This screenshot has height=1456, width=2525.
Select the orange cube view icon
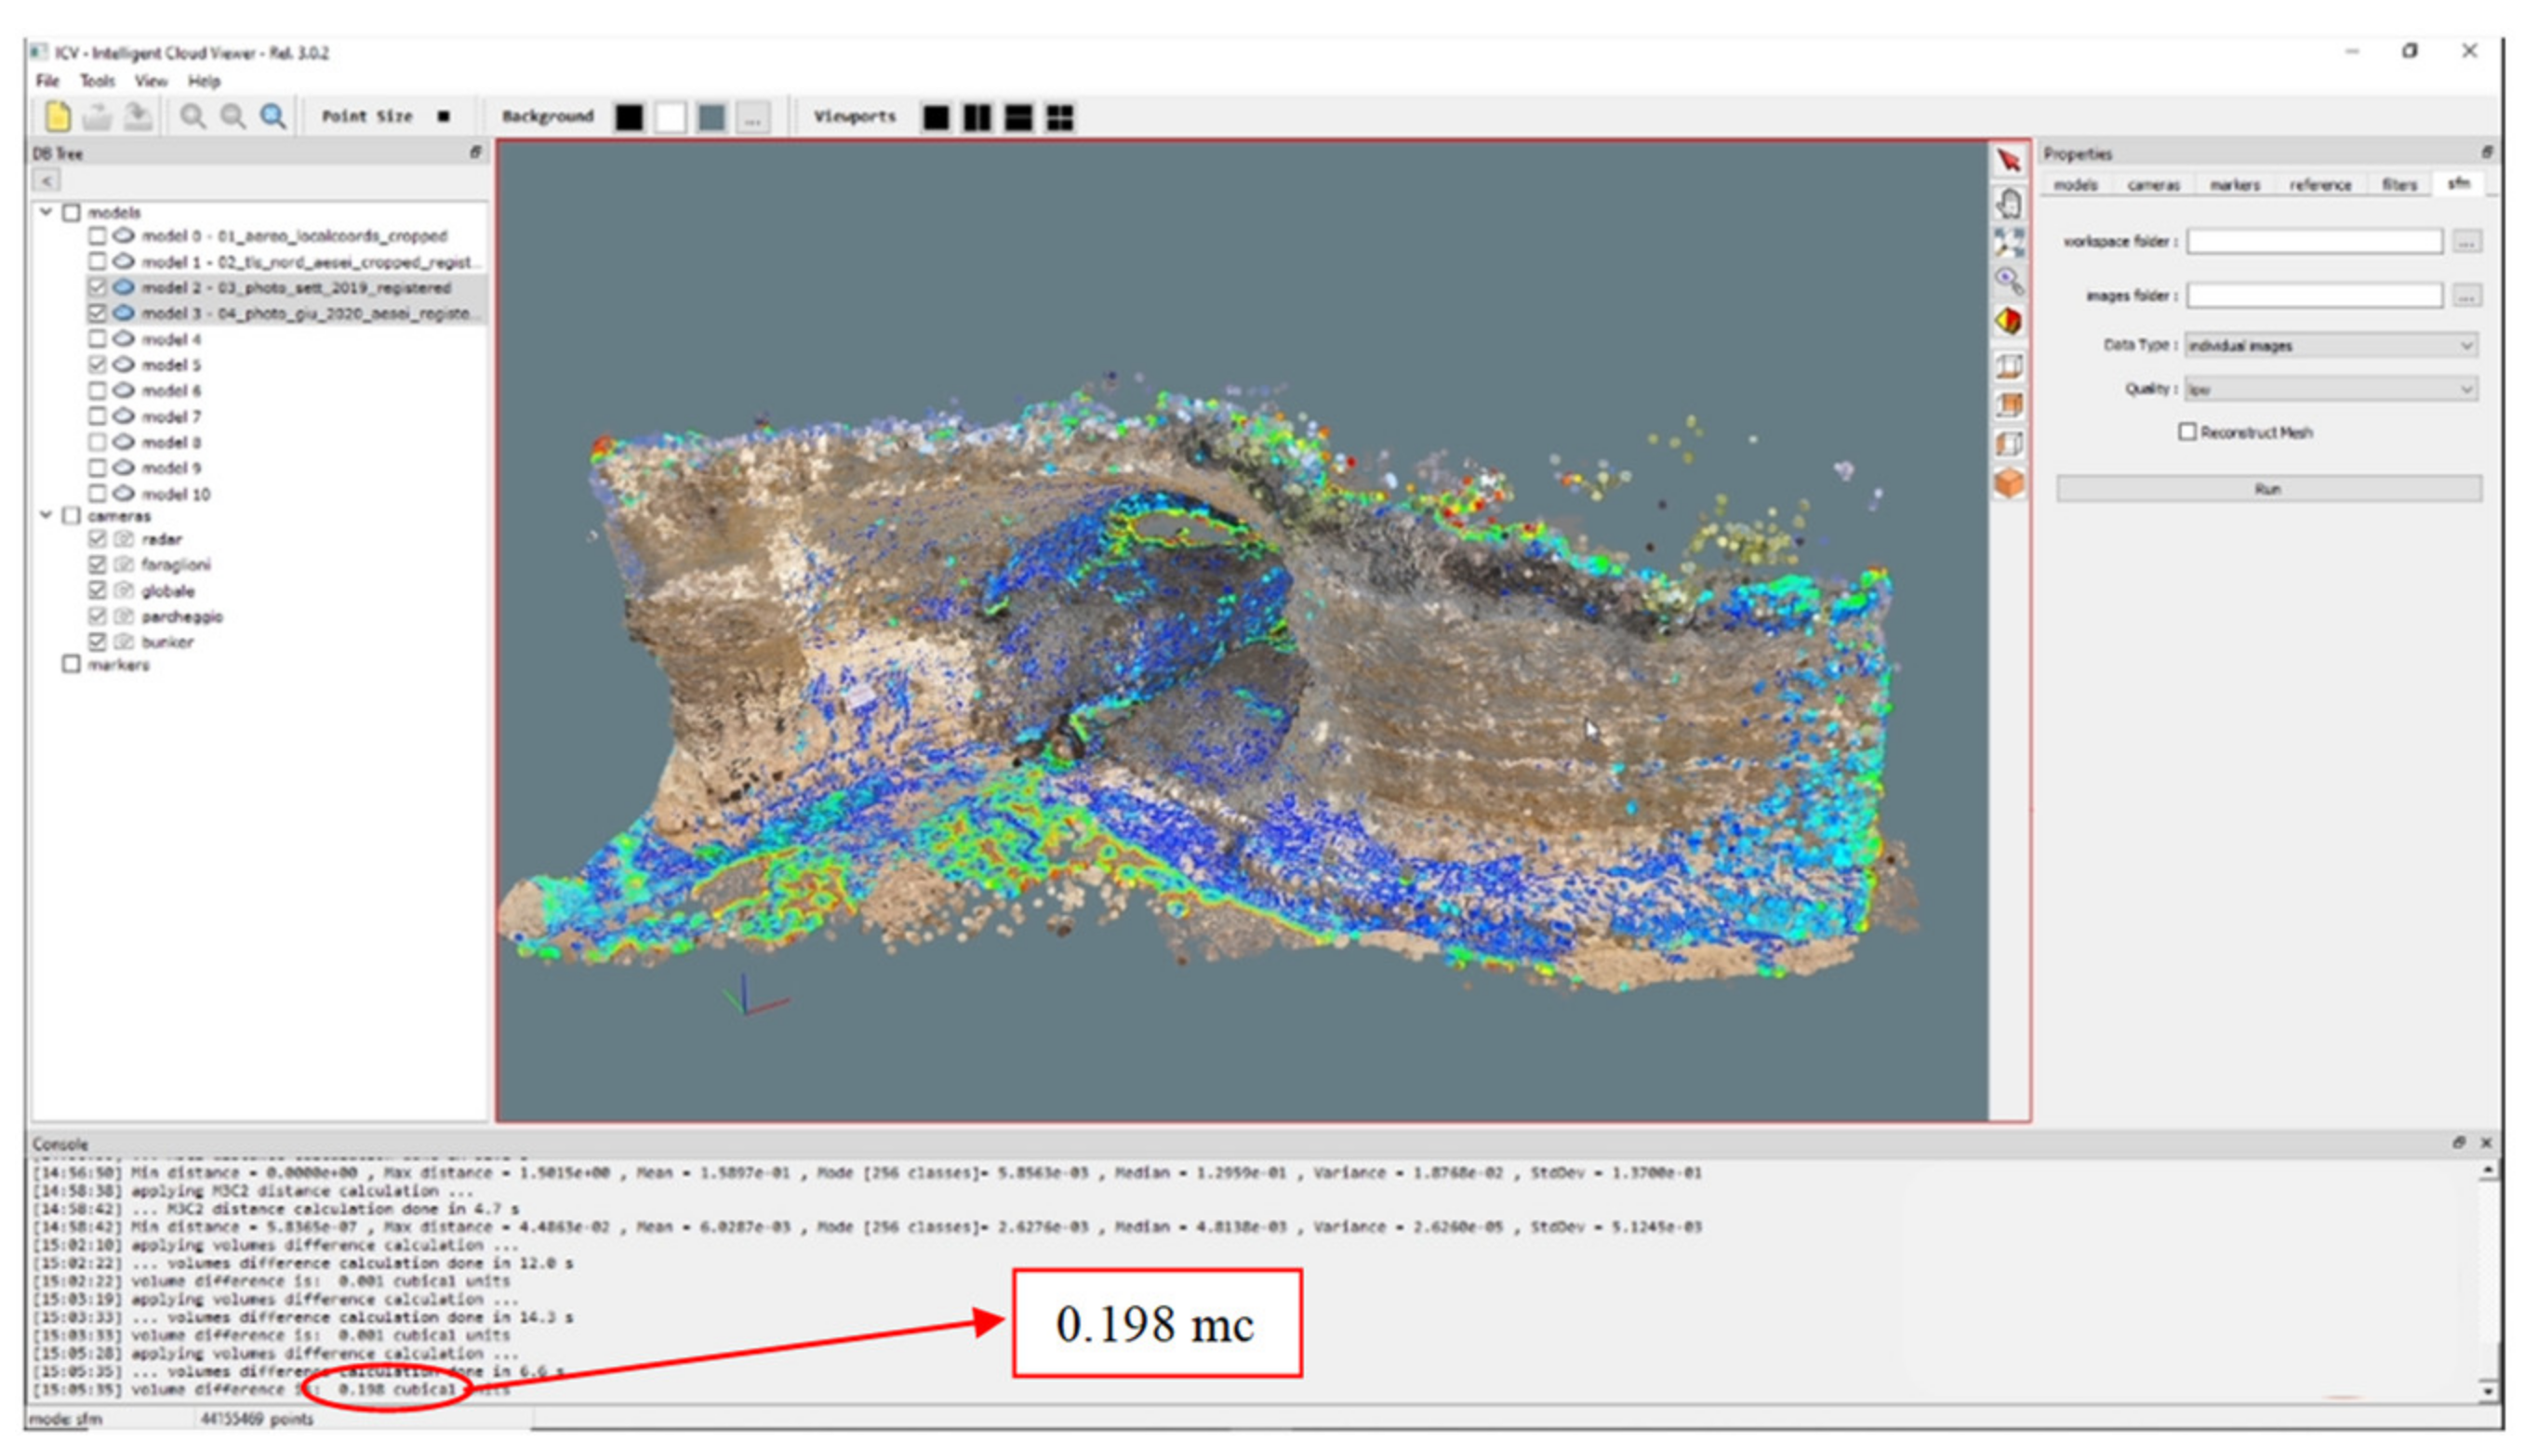click(2009, 483)
